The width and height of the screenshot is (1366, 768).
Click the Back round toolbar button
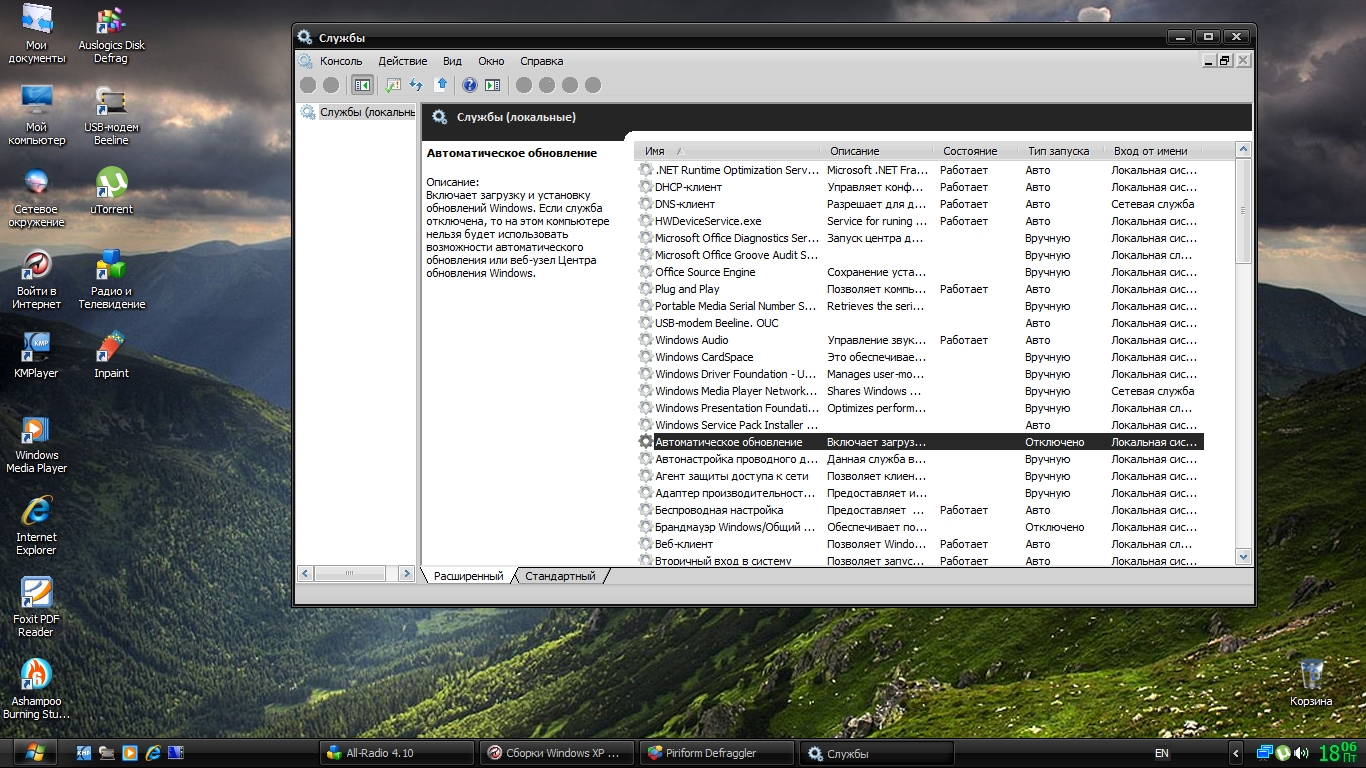click(x=308, y=85)
